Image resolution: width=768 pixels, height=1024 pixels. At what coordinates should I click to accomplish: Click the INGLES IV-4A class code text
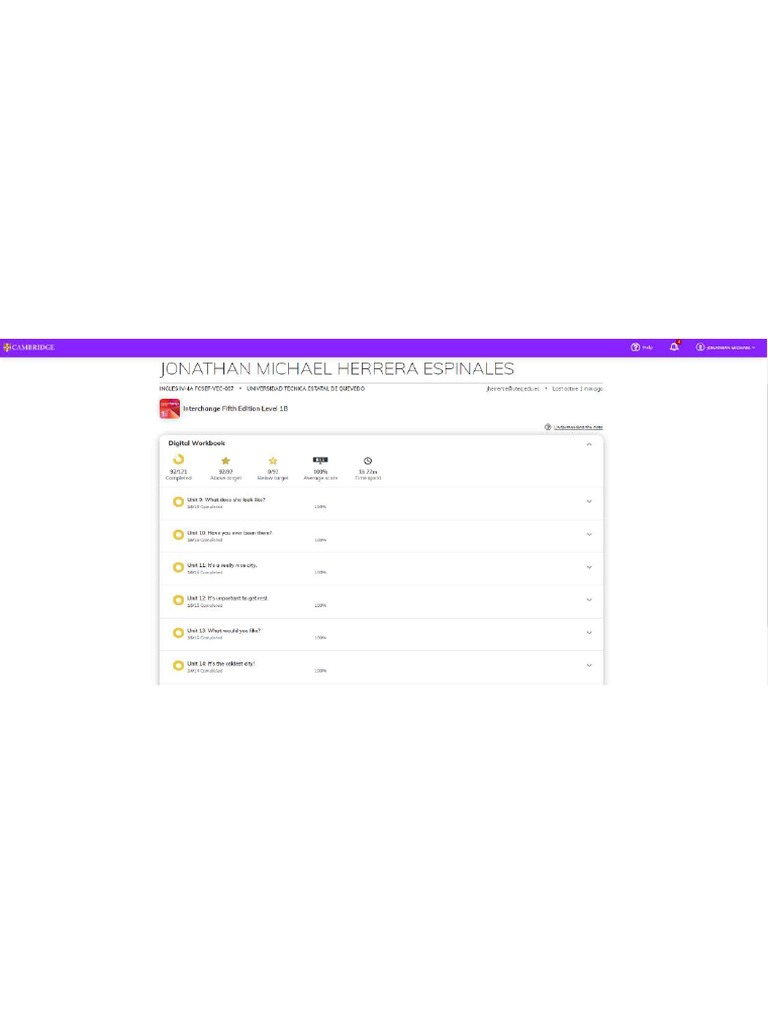(197, 389)
